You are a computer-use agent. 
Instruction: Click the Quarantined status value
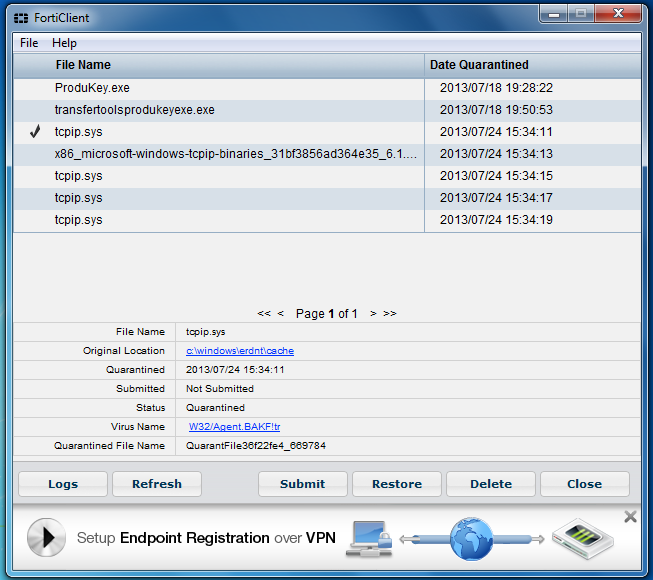point(215,408)
